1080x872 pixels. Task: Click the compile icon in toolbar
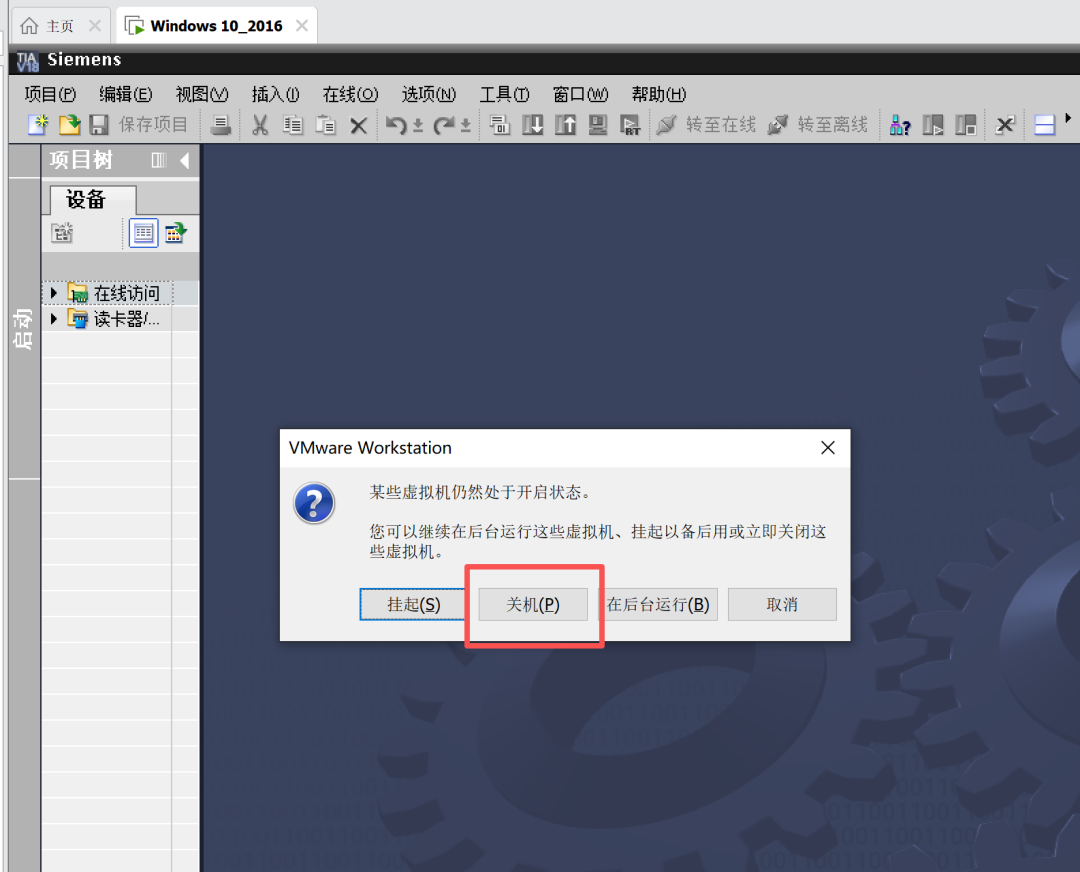pyautogui.click(x=499, y=125)
